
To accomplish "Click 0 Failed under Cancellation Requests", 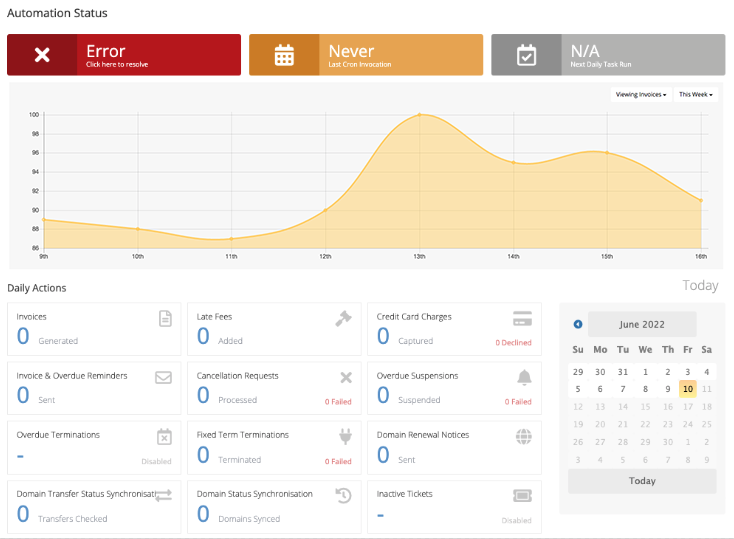I will 338,402.
